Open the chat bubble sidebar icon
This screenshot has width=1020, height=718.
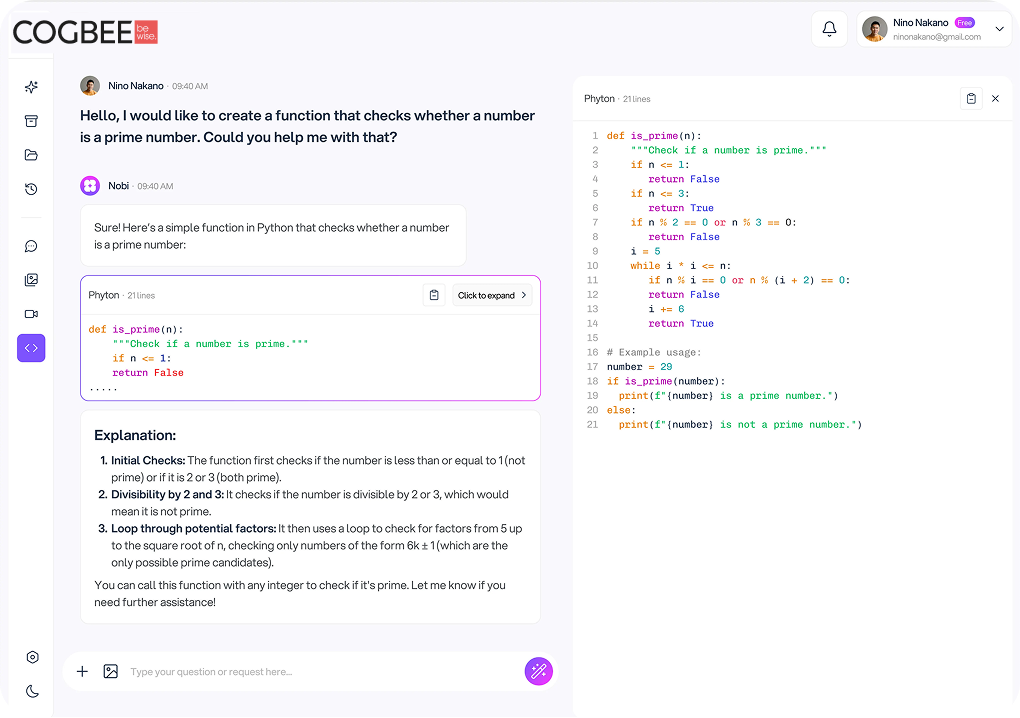31,246
